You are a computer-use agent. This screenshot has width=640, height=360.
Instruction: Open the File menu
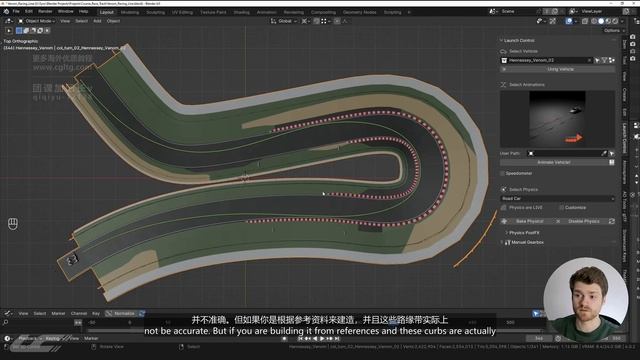(16, 11)
